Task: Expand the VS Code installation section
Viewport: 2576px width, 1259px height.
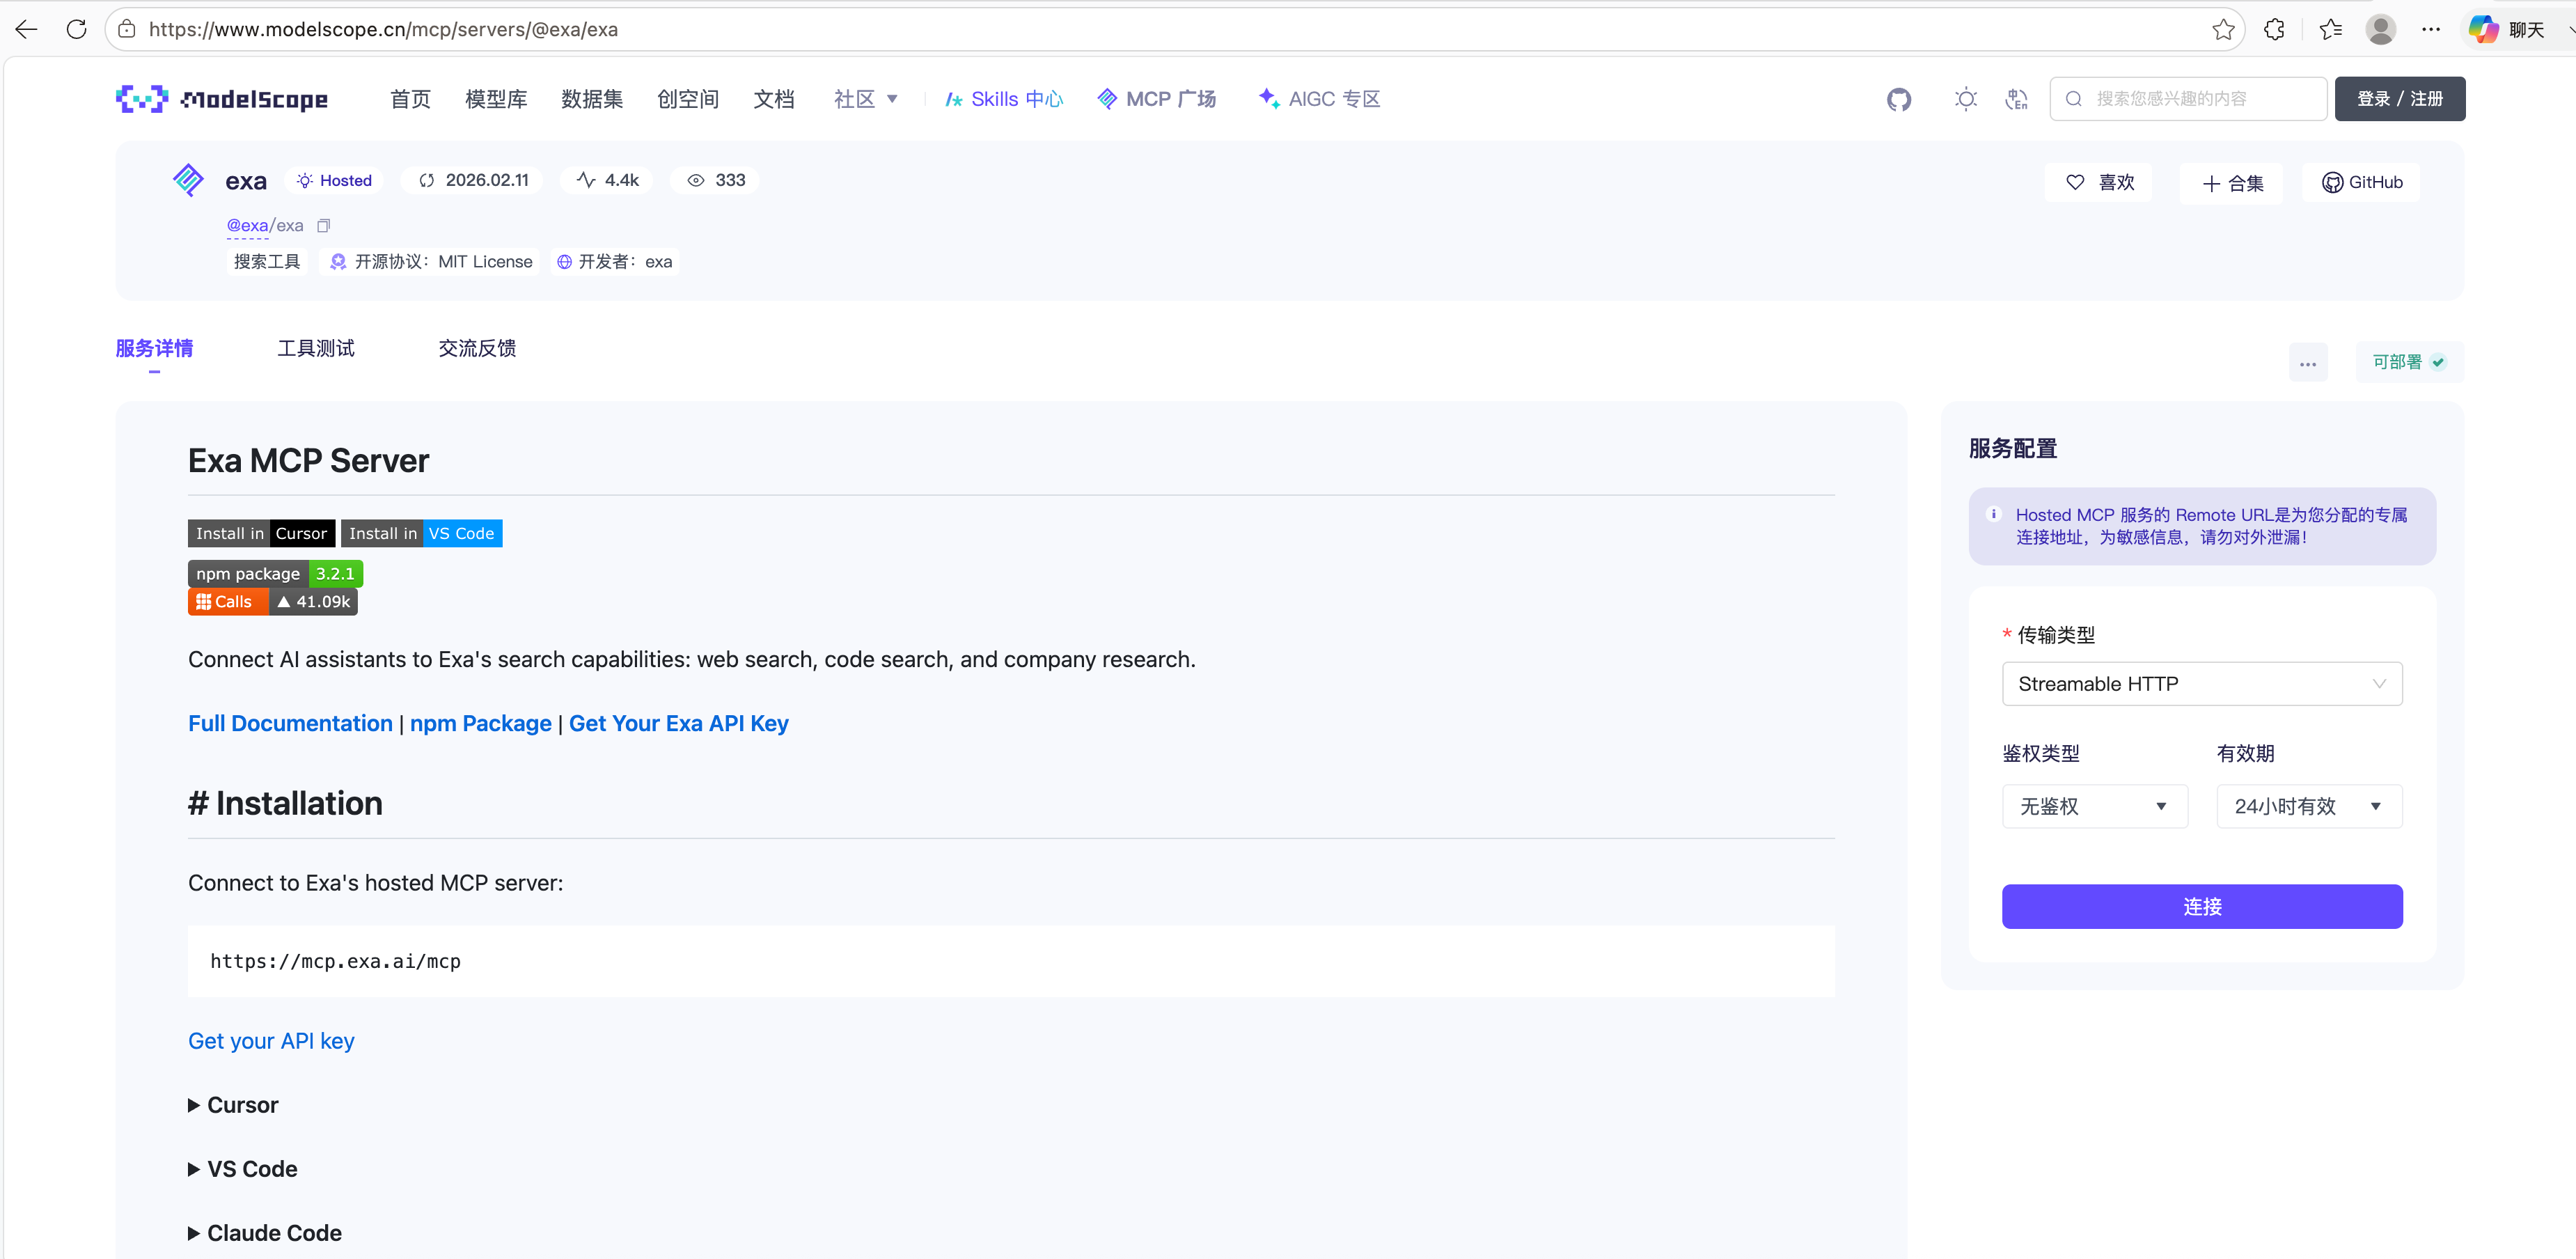Action: tap(243, 1169)
